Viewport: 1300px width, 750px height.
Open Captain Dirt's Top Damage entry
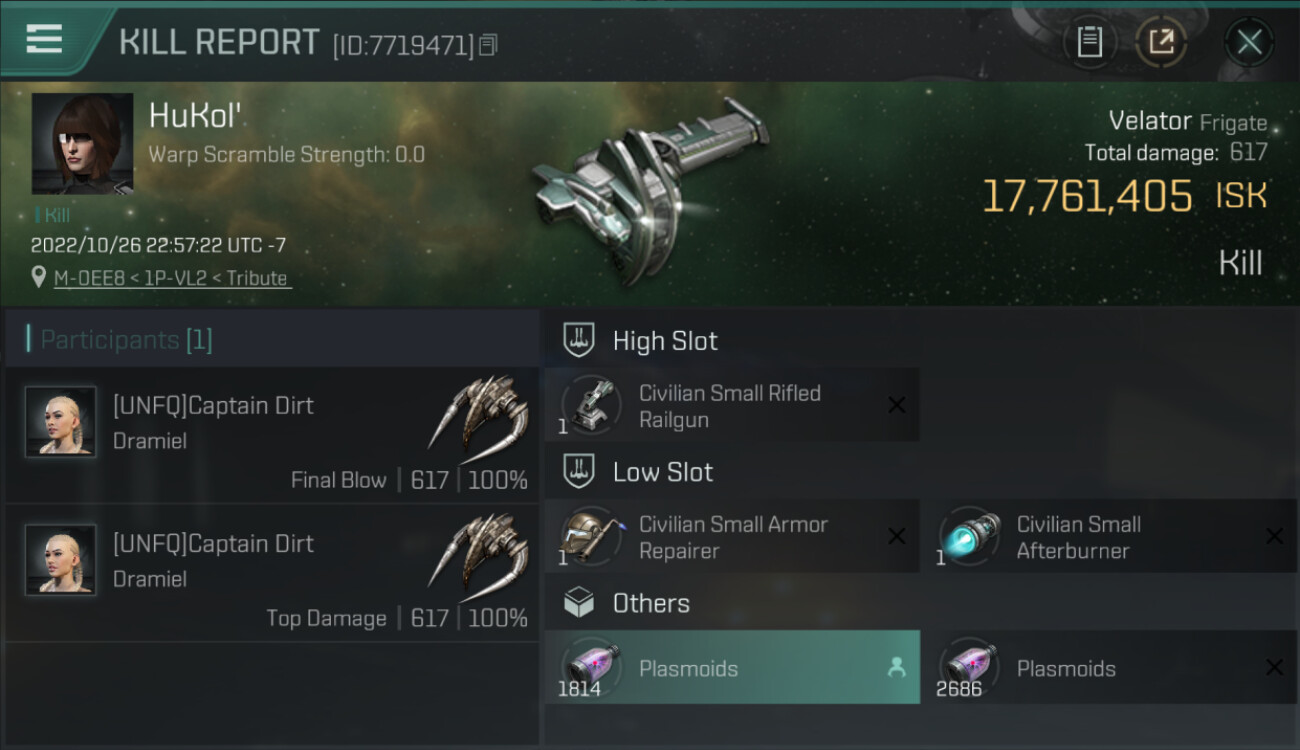[272, 574]
